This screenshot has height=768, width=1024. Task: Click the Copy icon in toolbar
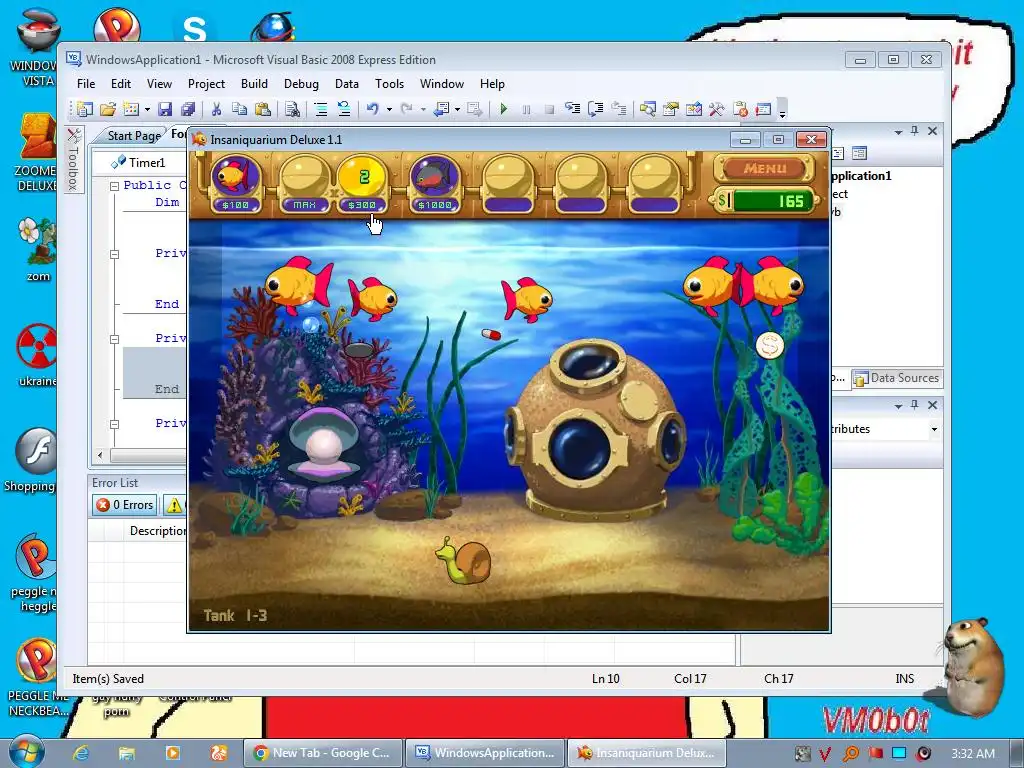coord(239,109)
